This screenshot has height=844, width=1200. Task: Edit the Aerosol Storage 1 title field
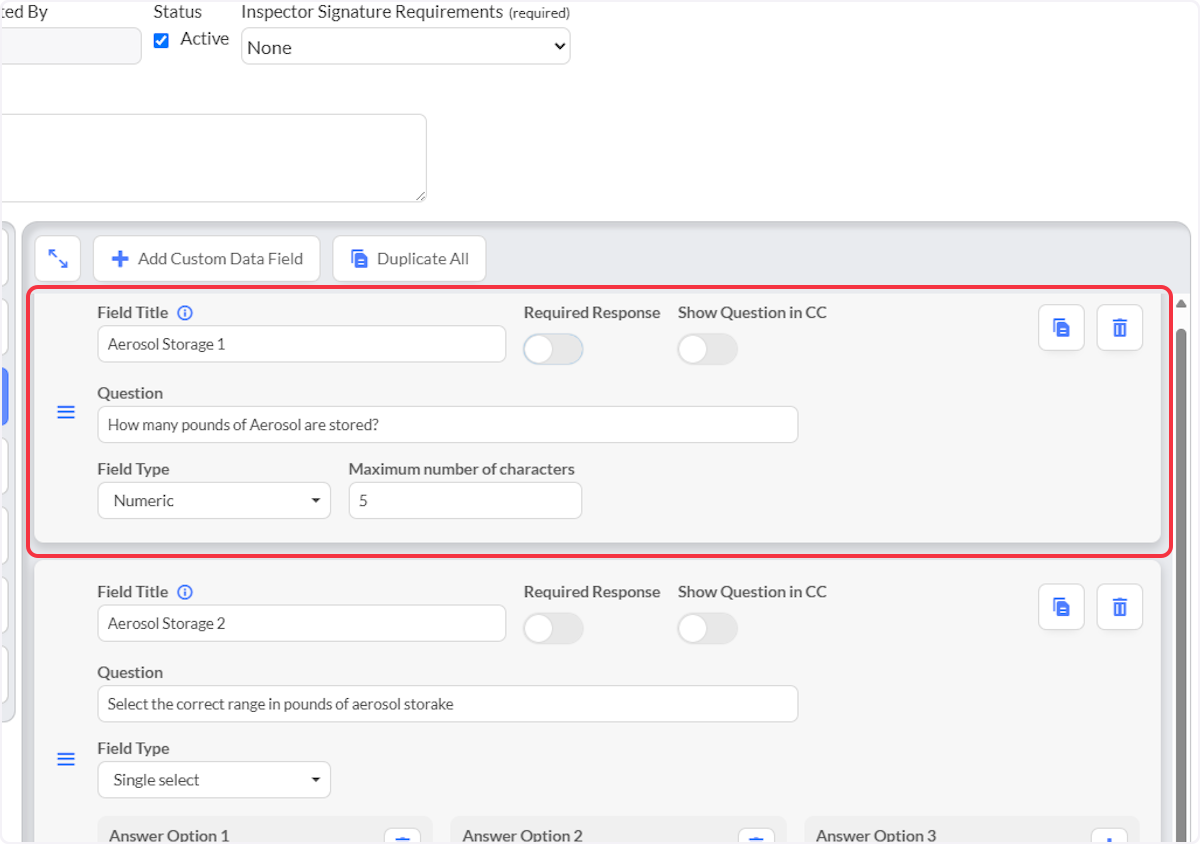302,344
